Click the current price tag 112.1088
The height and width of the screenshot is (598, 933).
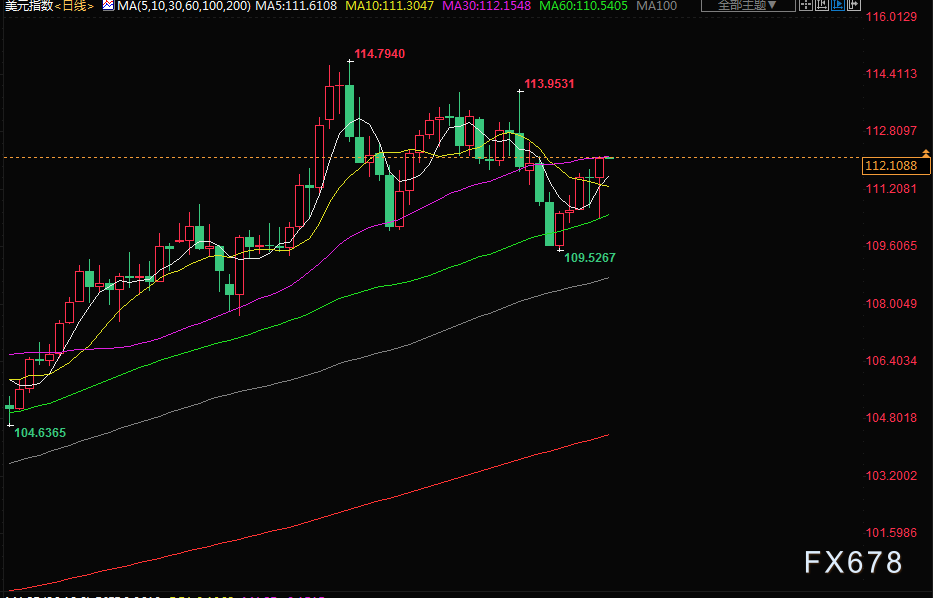896,165
